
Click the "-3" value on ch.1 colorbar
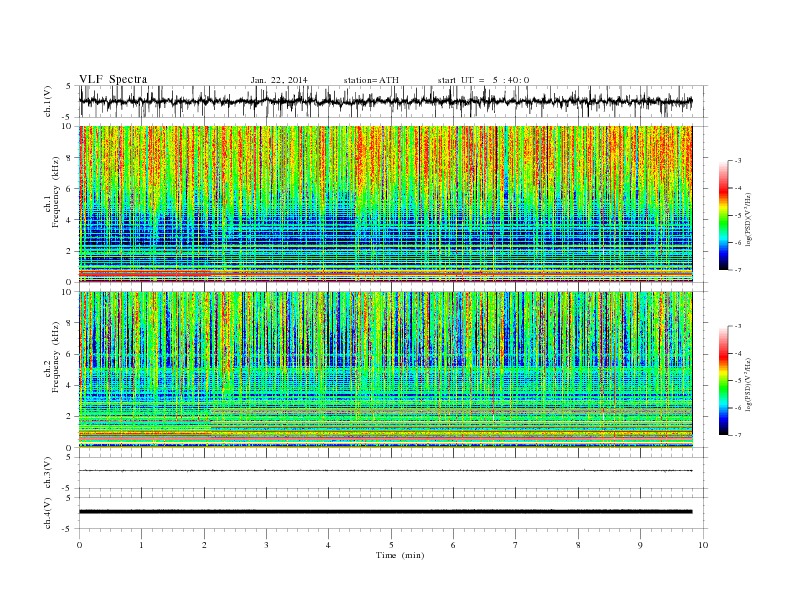[x=738, y=161]
